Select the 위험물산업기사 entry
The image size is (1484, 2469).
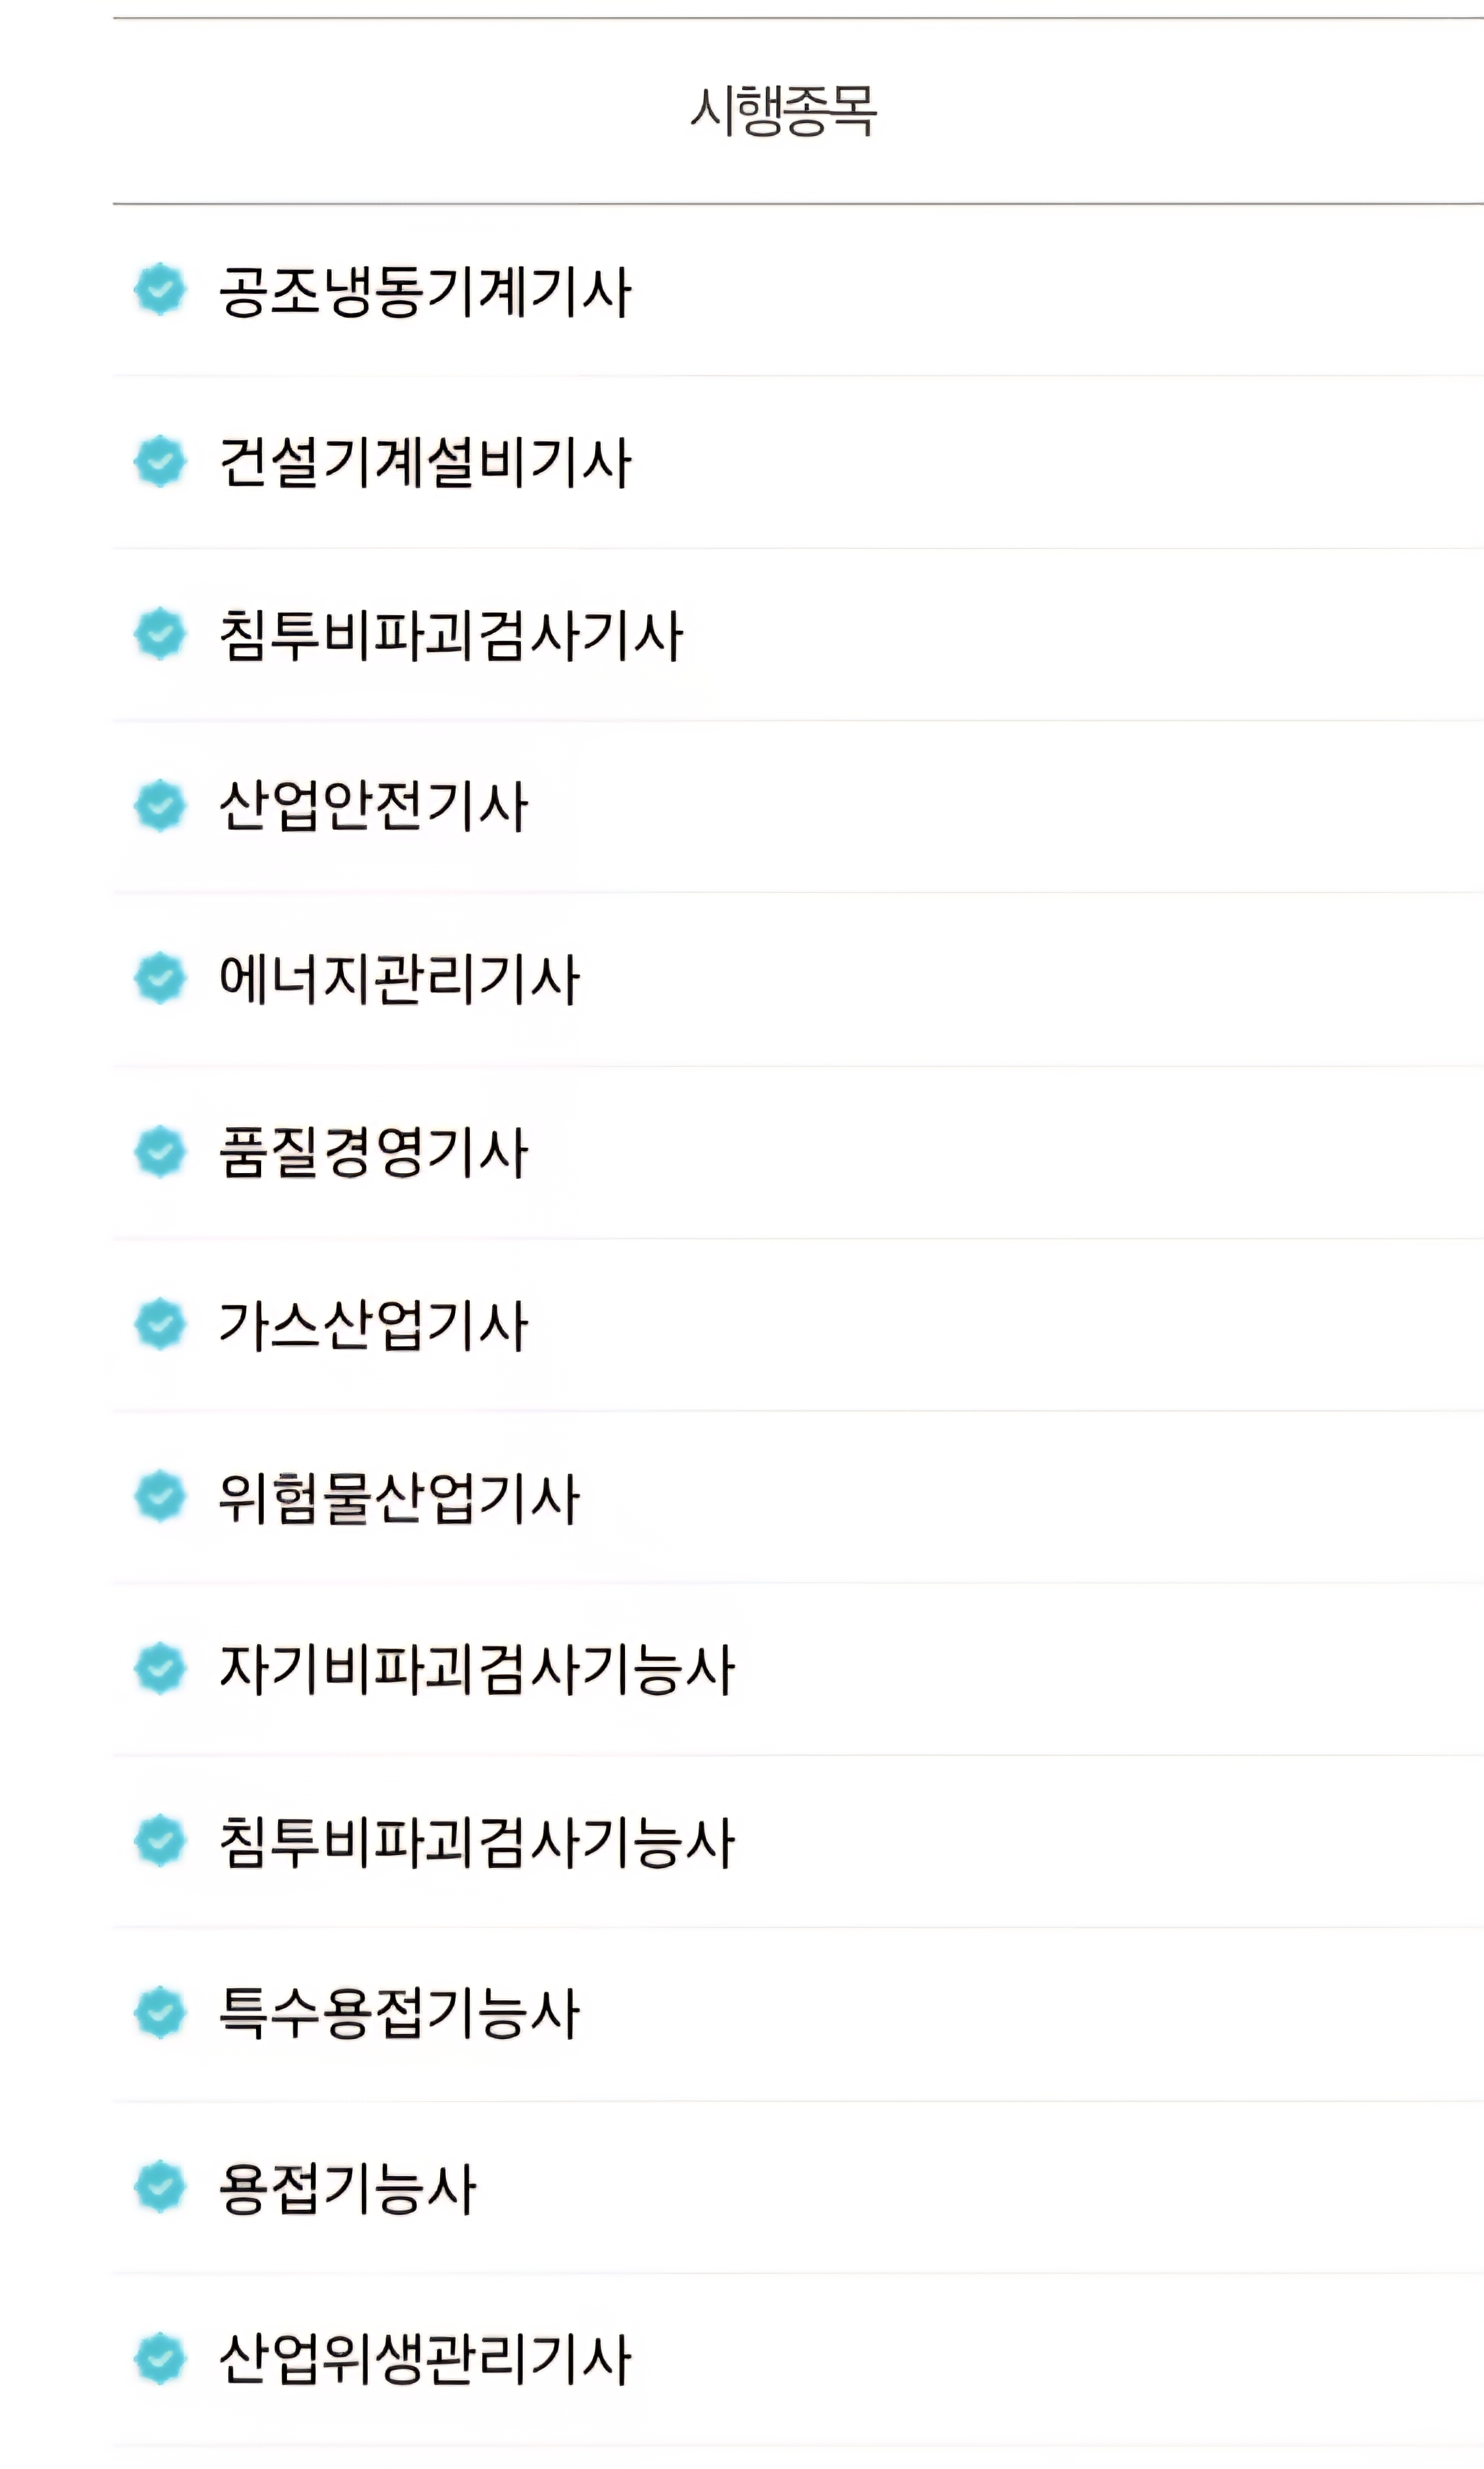click(399, 1498)
